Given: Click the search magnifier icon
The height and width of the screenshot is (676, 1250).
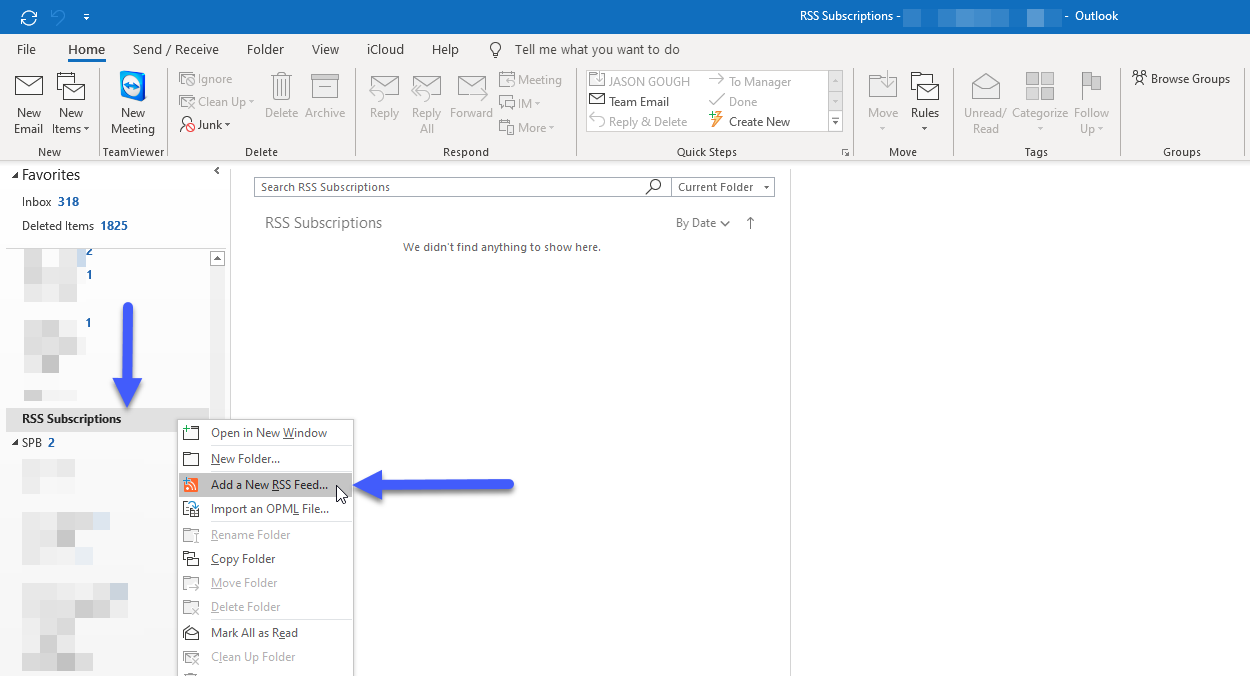Looking at the screenshot, I should tap(654, 187).
